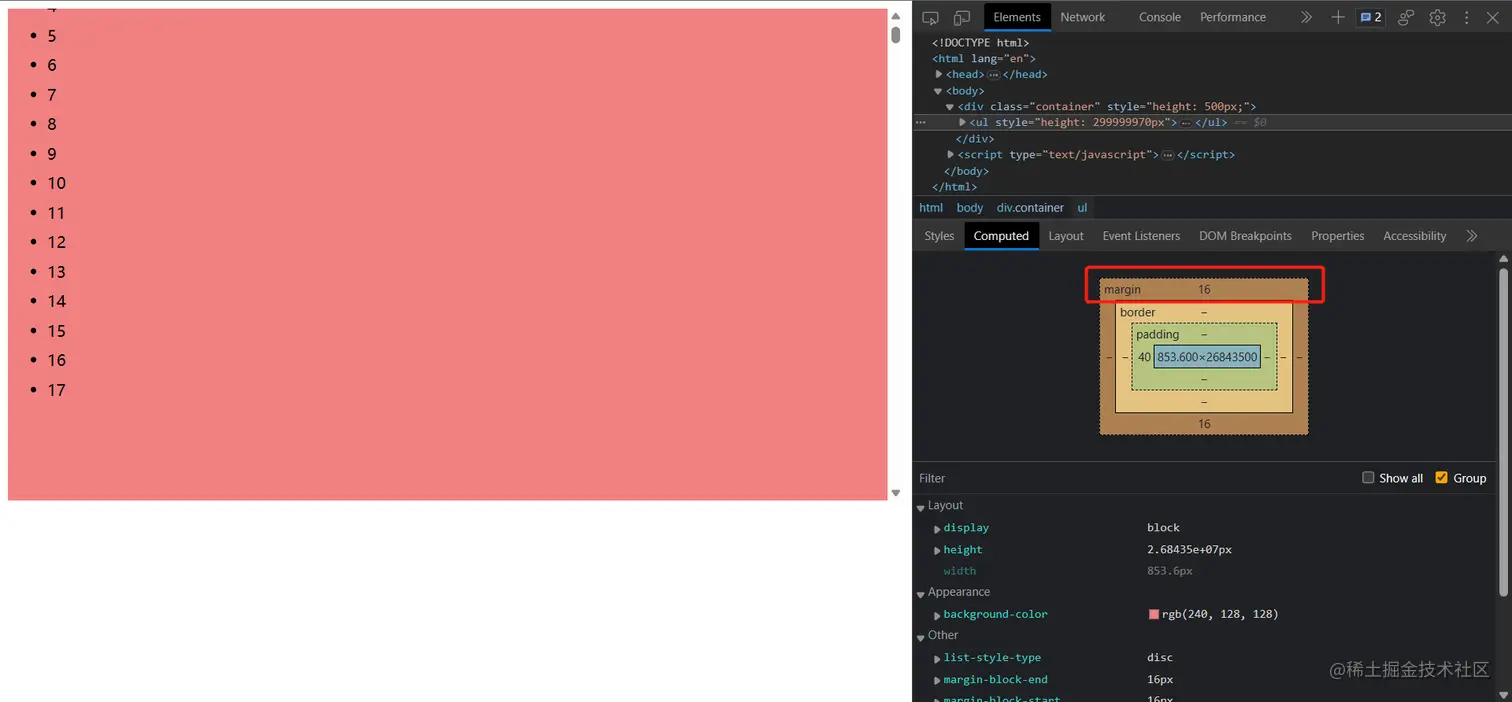Image resolution: width=1512 pixels, height=702 pixels.
Task: Expand the background-color property details
Action: click(937, 615)
